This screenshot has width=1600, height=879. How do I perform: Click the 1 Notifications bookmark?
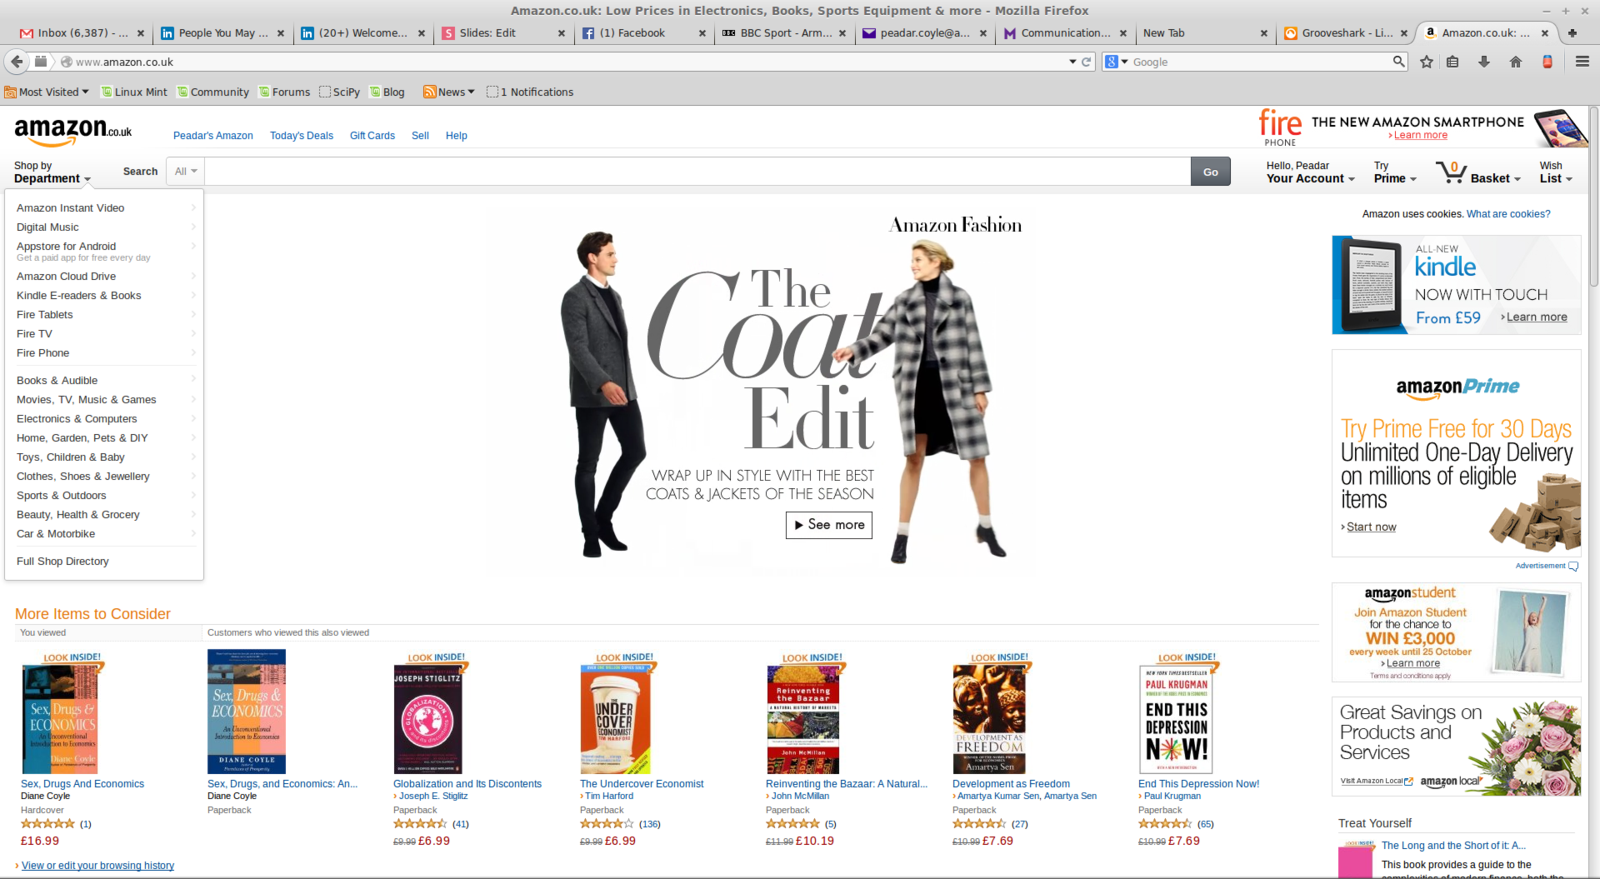pos(530,92)
